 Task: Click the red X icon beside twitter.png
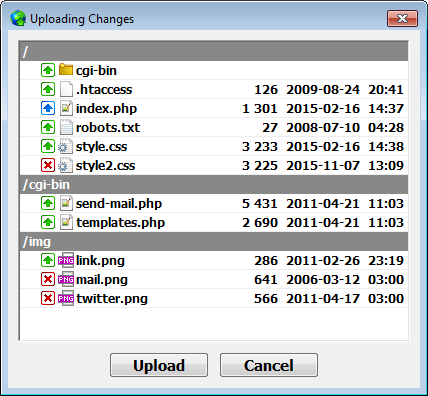tap(48, 298)
